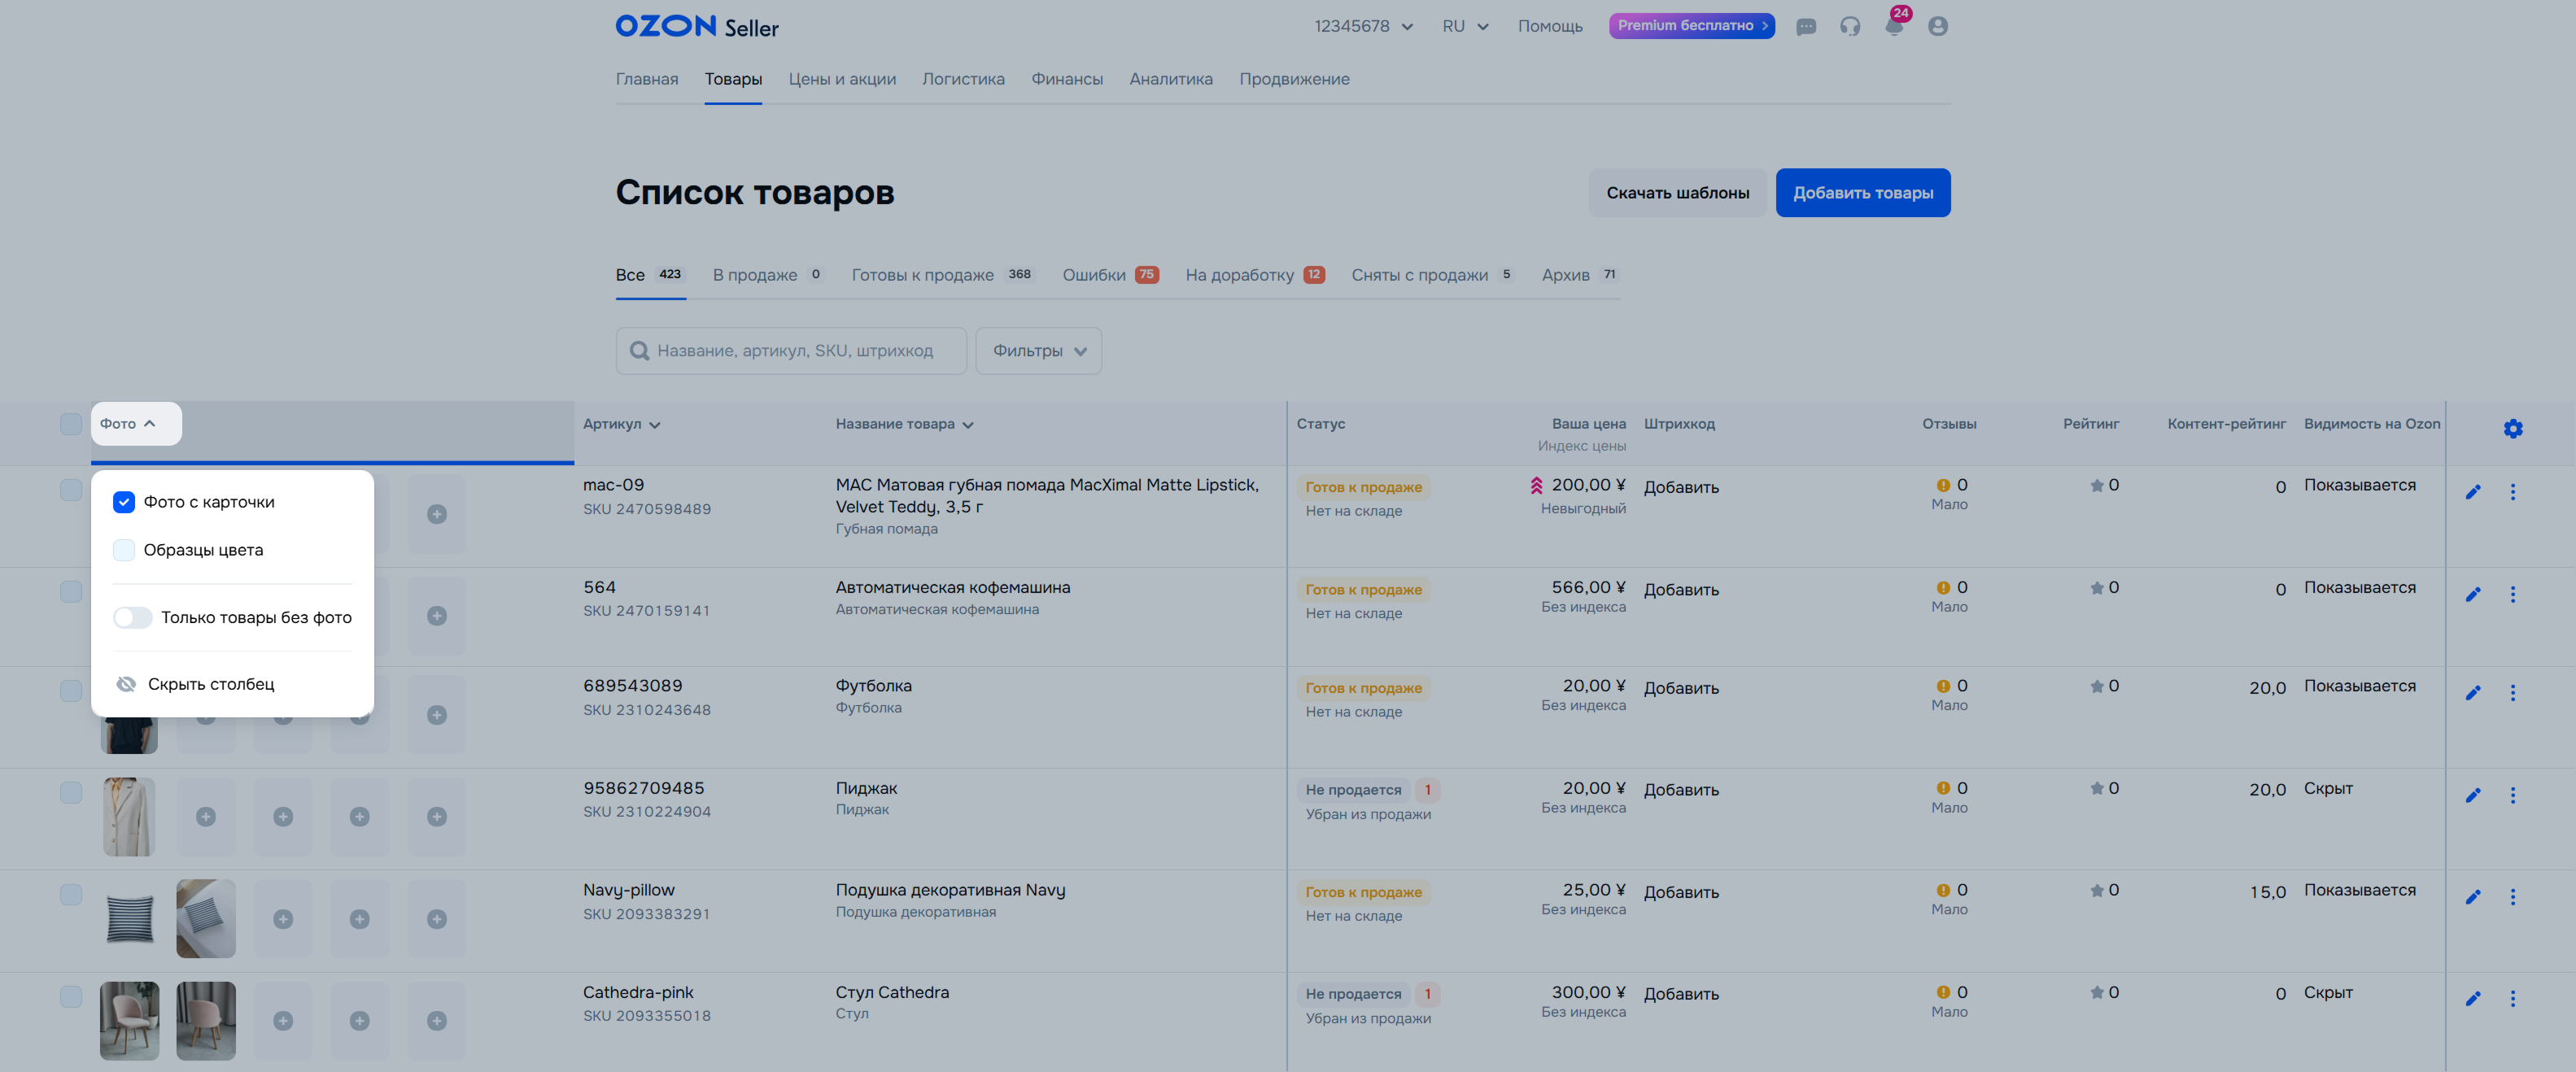Click Добавить товары button
The image size is (2576, 1072).
click(x=1863, y=193)
